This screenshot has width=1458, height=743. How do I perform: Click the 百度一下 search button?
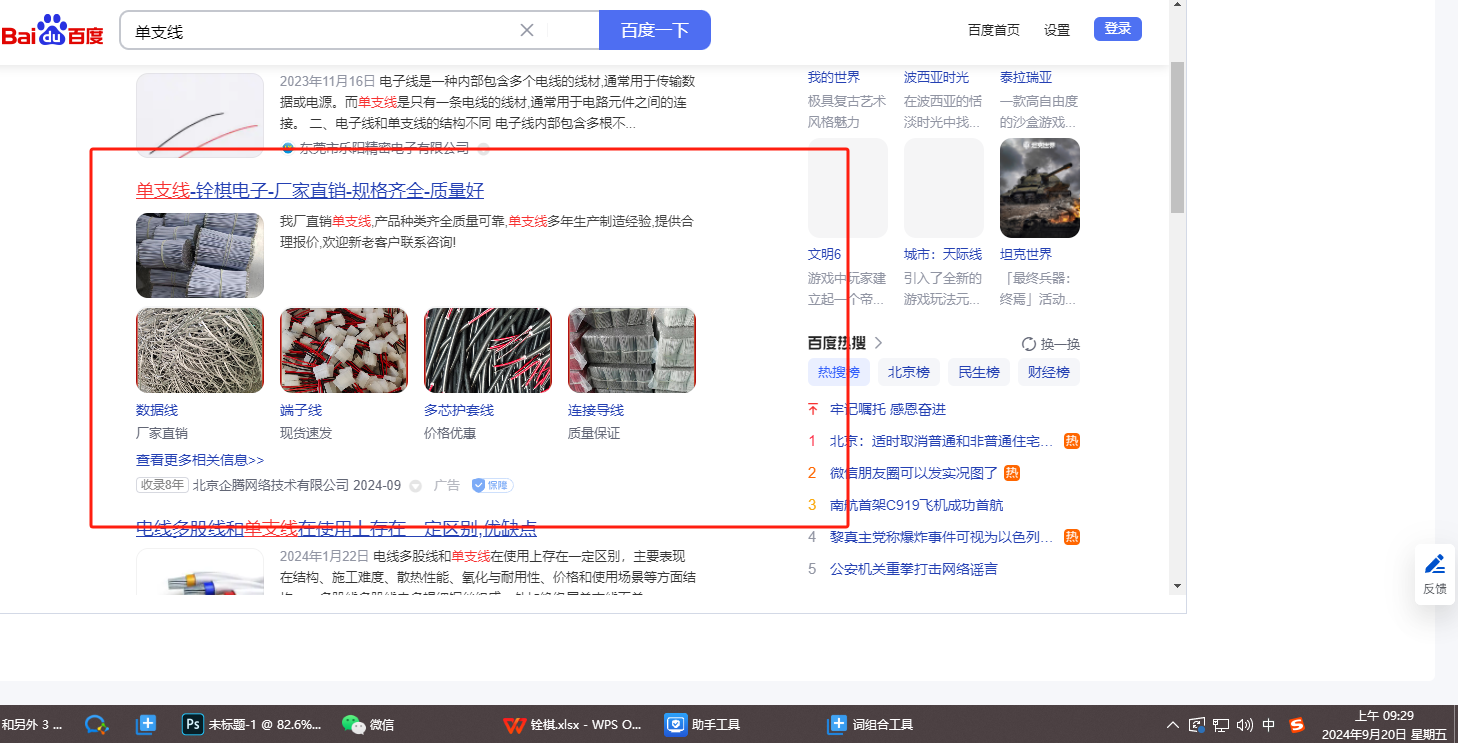tap(655, 30)
